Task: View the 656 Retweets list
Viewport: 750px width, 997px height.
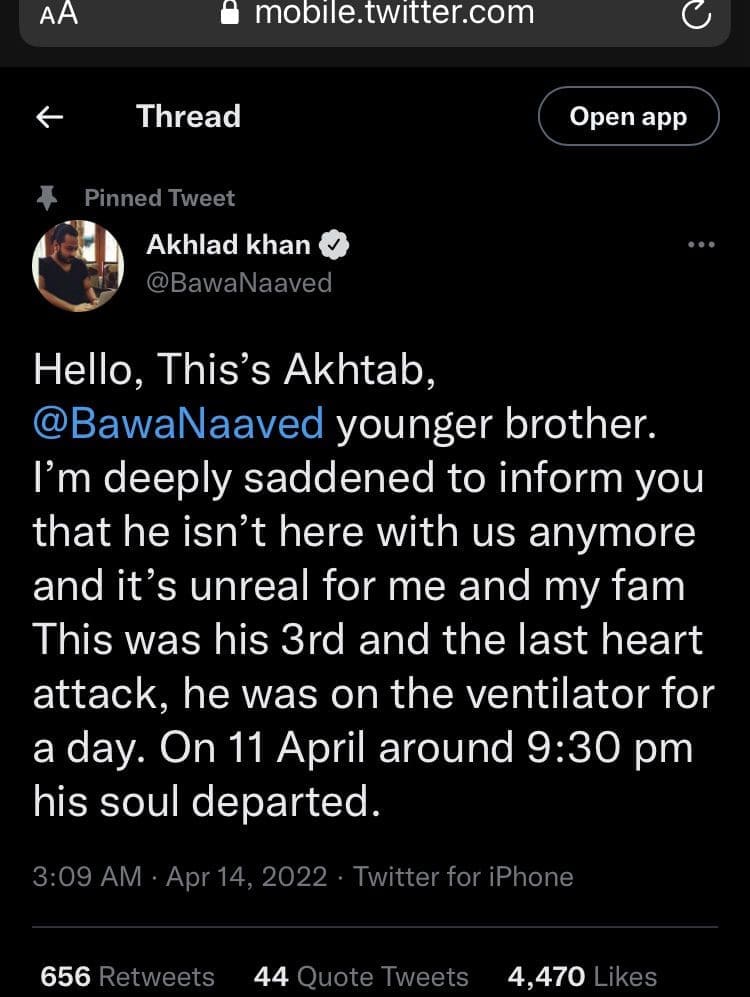Action: point(127,976)
